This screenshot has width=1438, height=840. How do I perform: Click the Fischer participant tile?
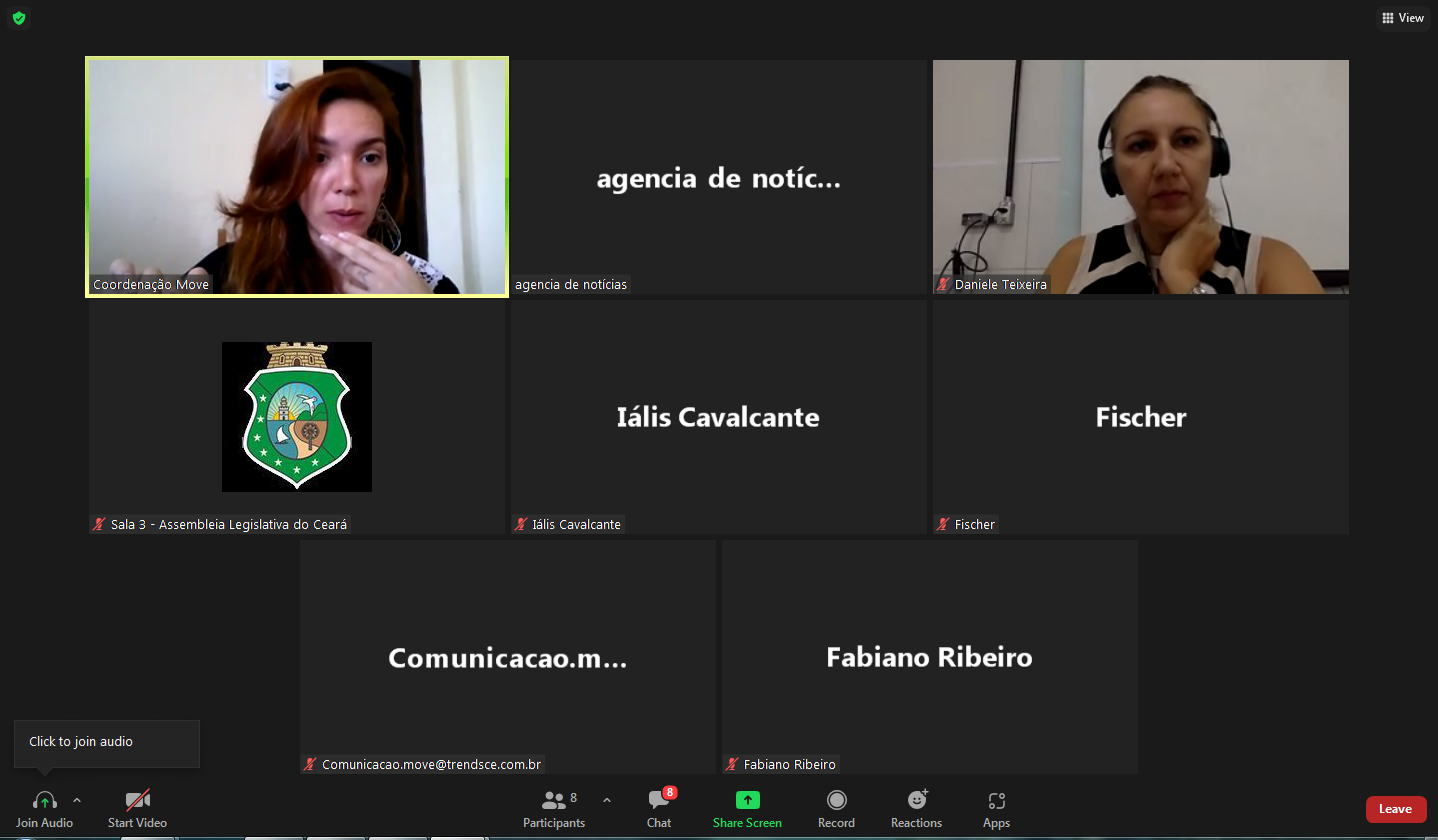click(x=1140, y=417)
